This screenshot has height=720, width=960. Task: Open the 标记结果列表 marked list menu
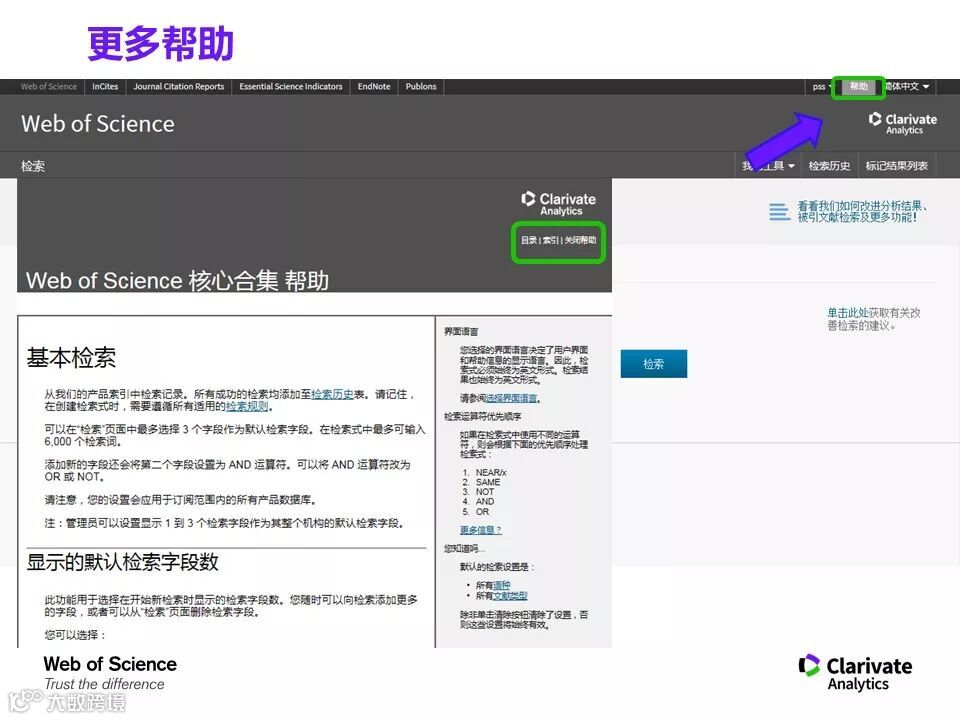click(x=896, y=166)
